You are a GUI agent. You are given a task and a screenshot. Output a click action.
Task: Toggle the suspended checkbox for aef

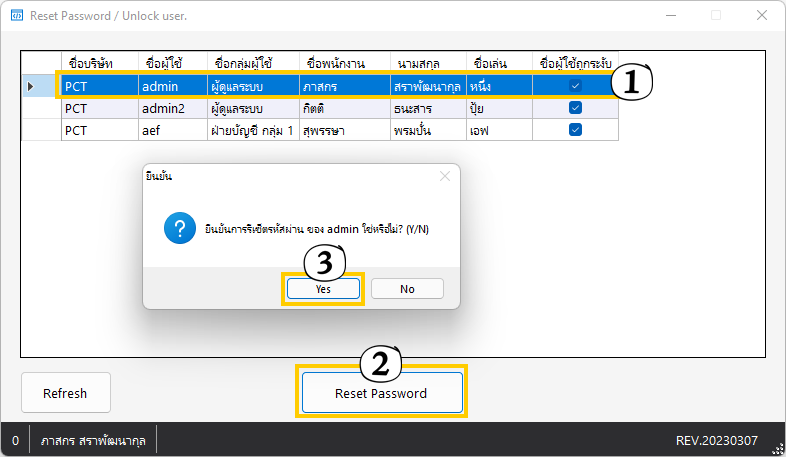(x=575, y=130)
